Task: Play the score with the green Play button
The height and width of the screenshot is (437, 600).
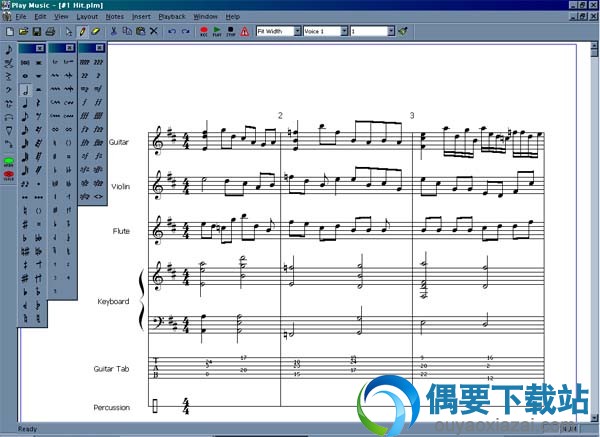Action: (x=217, y=31)
